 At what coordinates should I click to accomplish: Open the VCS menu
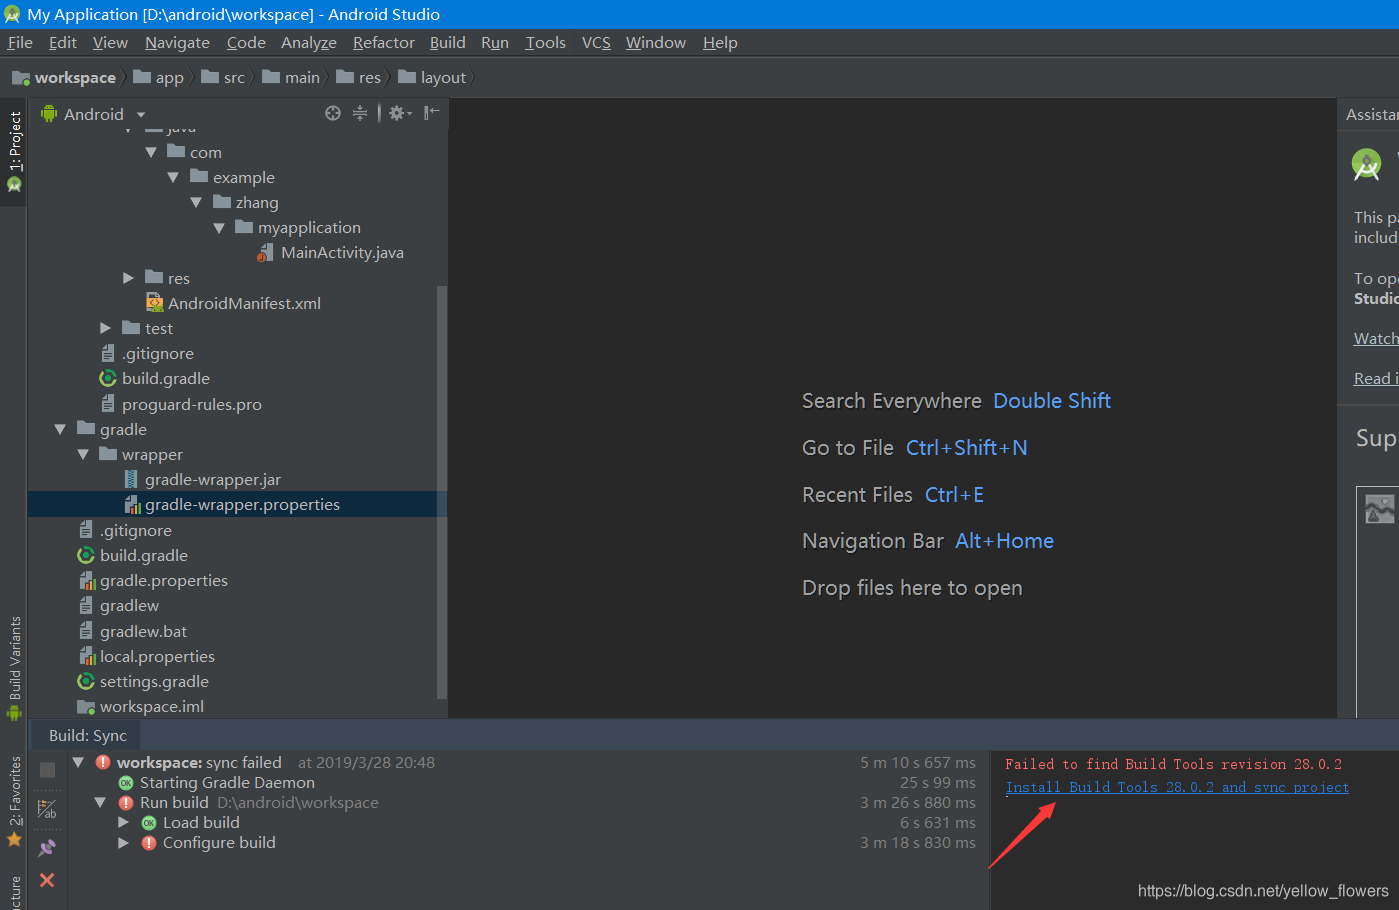coord(596,42)
